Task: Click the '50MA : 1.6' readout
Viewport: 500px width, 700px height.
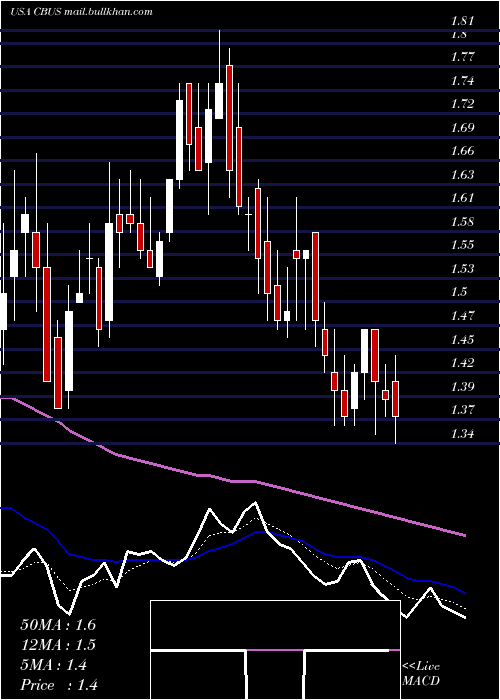Action: click(58, 625)
